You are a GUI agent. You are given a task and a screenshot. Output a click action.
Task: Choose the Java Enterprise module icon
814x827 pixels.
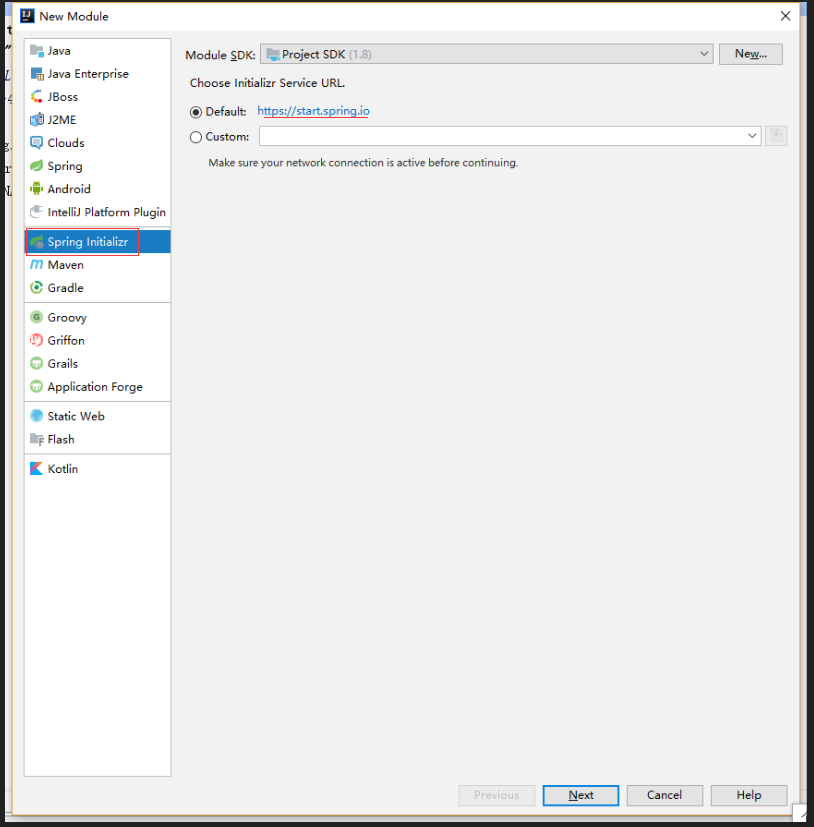[x=36, y=74]
